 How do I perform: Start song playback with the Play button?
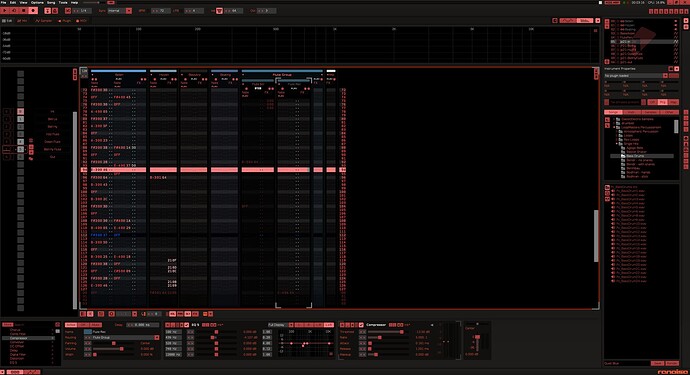point(5,11)
